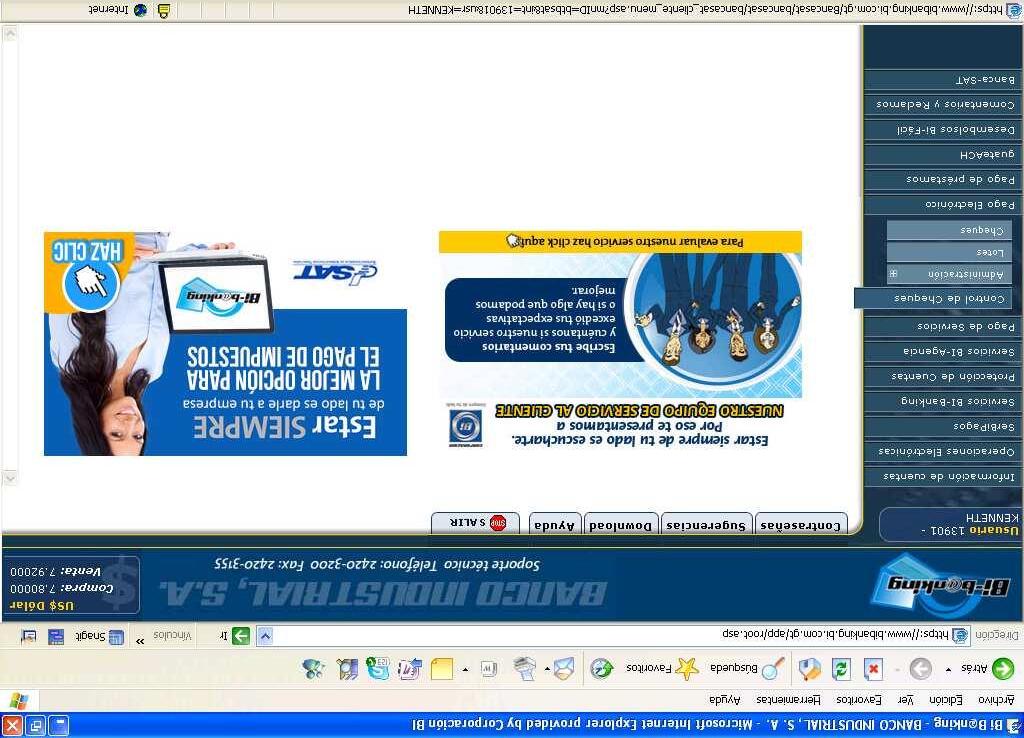Switch to the Contraseñas tab
Viewport: 1024px width, 738px height.
coord(801,525)
